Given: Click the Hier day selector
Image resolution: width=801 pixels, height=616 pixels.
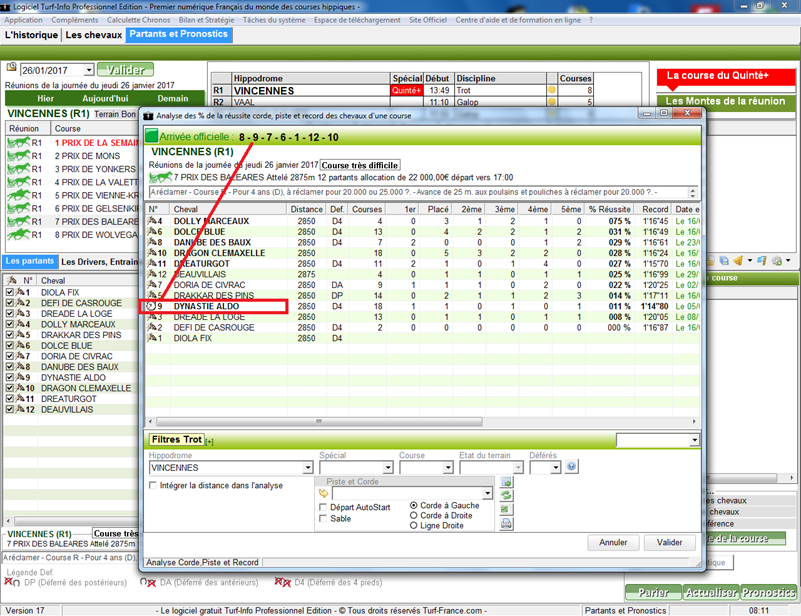Looking at the screenshot, I should 45,98.
